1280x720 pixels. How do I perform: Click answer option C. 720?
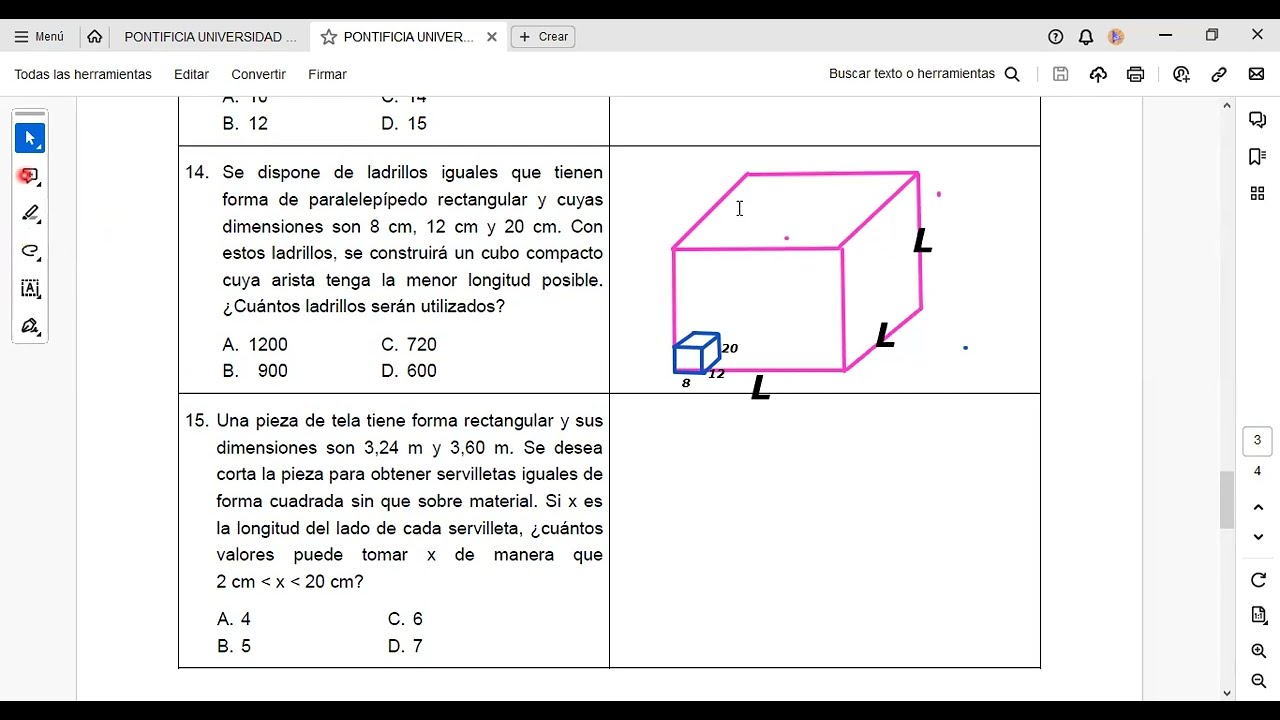(x=409, y=344)
